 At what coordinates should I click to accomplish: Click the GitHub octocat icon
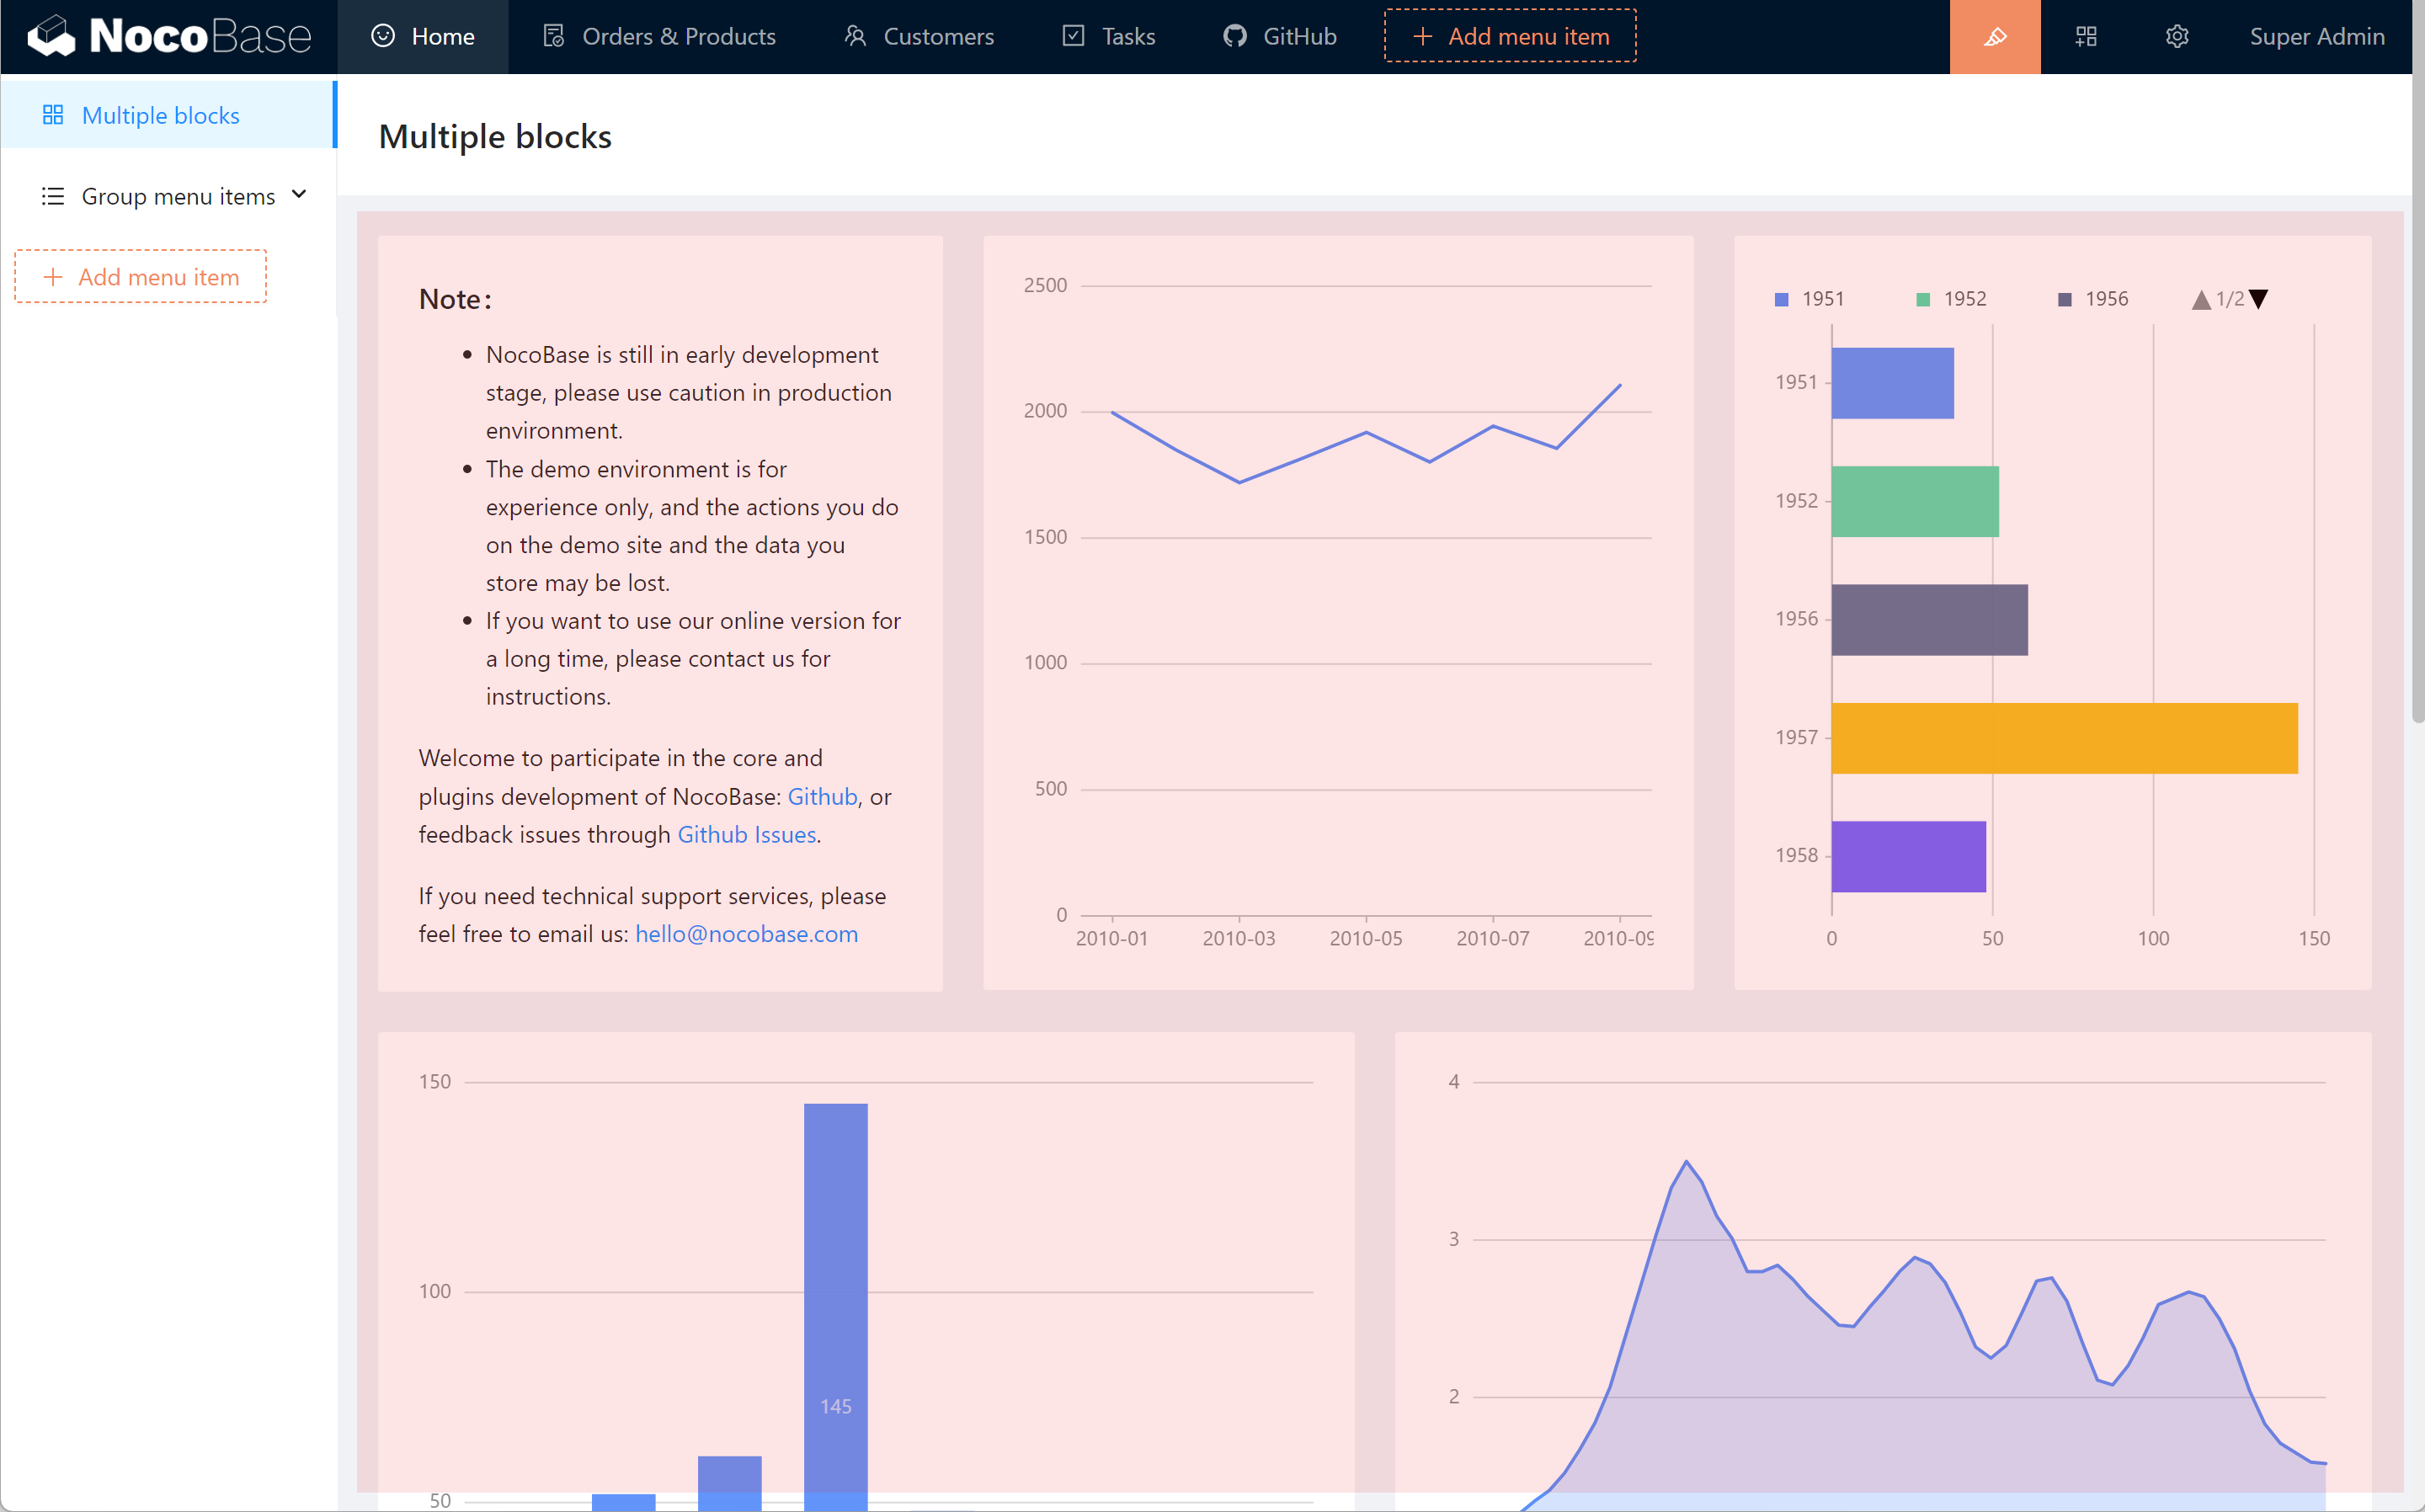1235,36
